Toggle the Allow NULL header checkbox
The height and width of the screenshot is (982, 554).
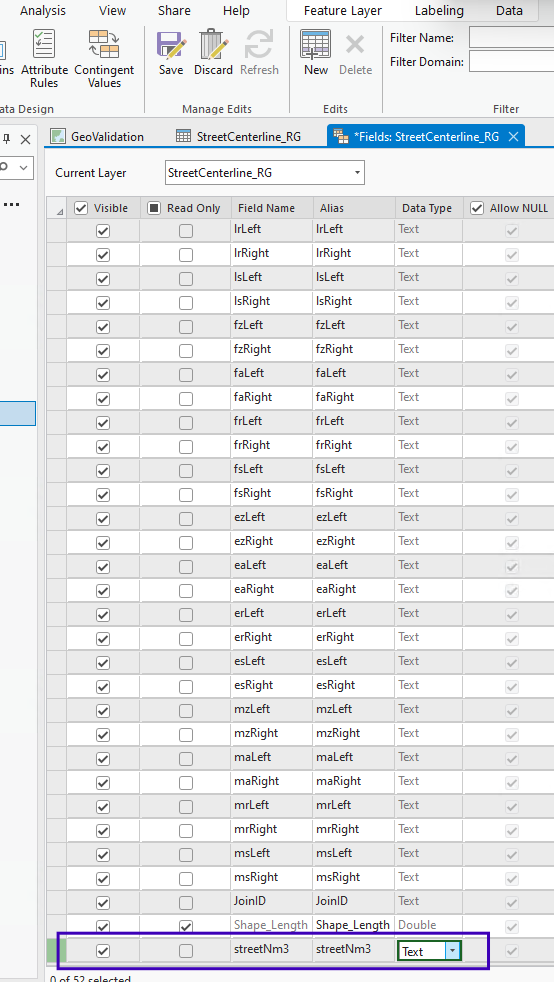477,208
